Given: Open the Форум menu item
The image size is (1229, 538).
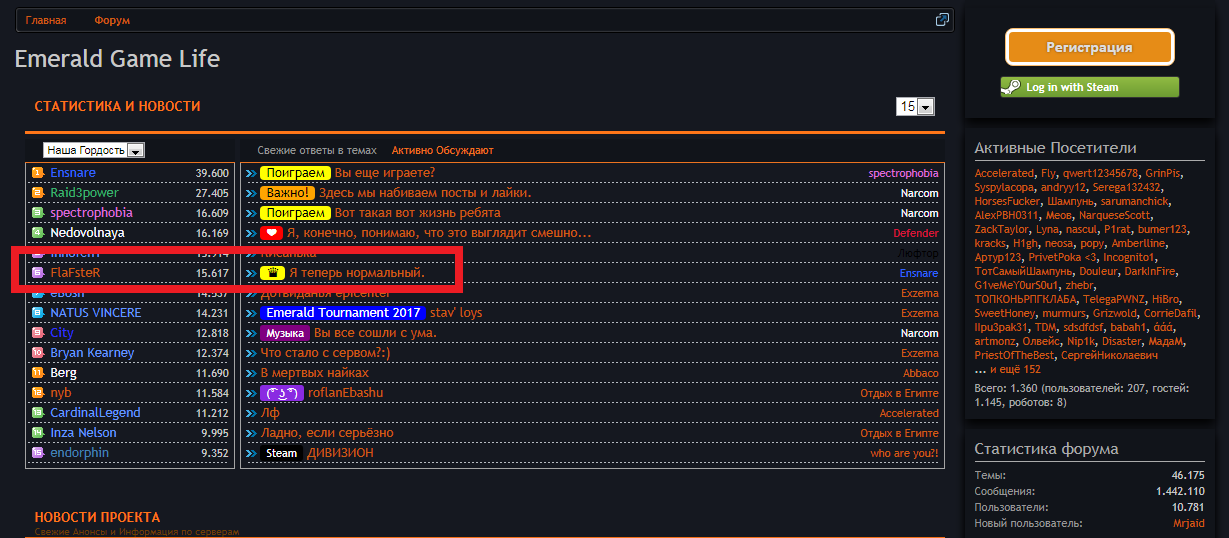Looking at the screenshot, I should 112,20.
